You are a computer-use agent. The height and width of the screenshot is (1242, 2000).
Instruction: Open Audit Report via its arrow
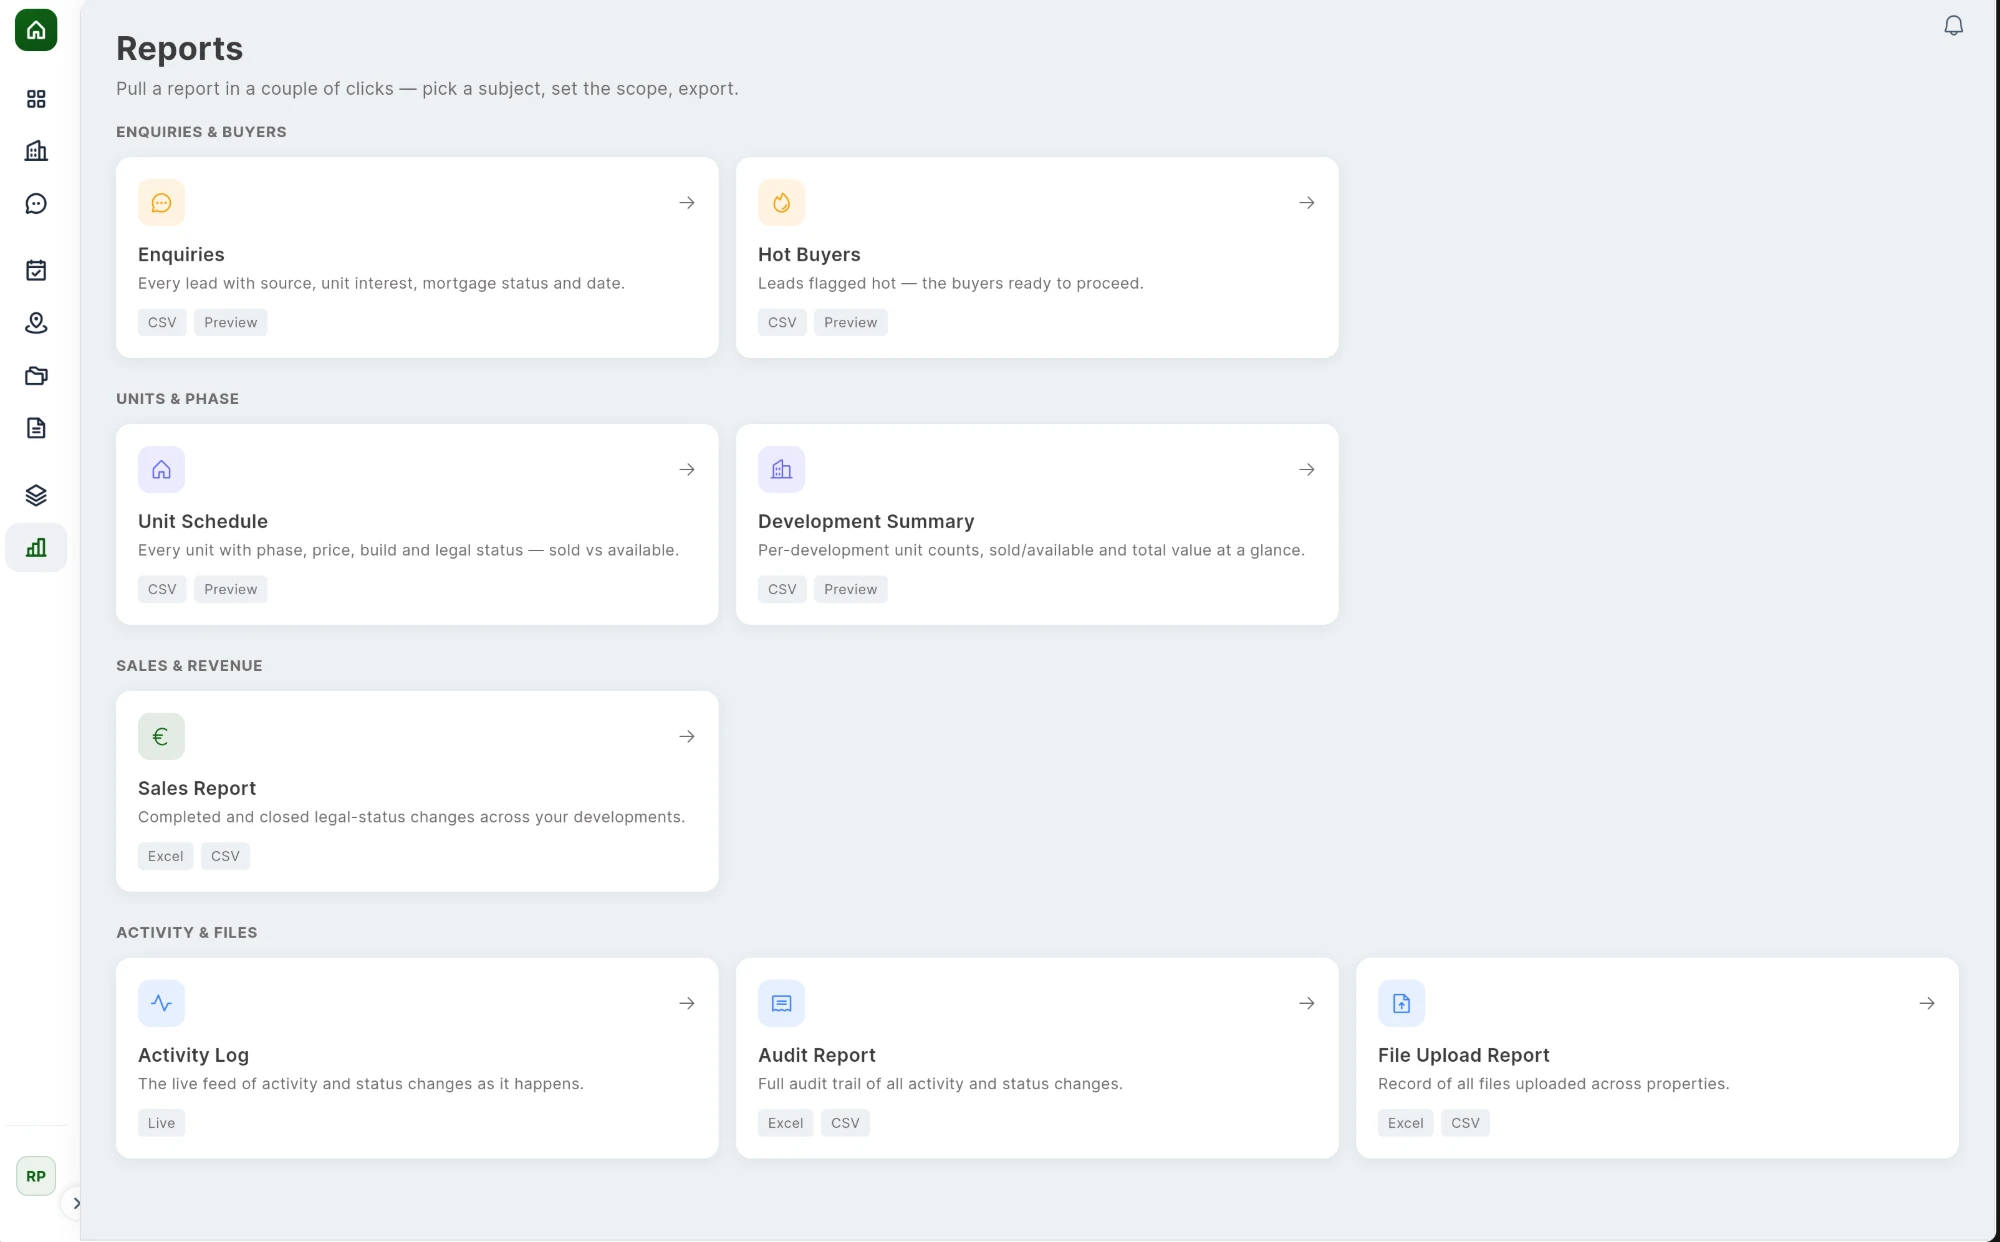point(1307,1003)
